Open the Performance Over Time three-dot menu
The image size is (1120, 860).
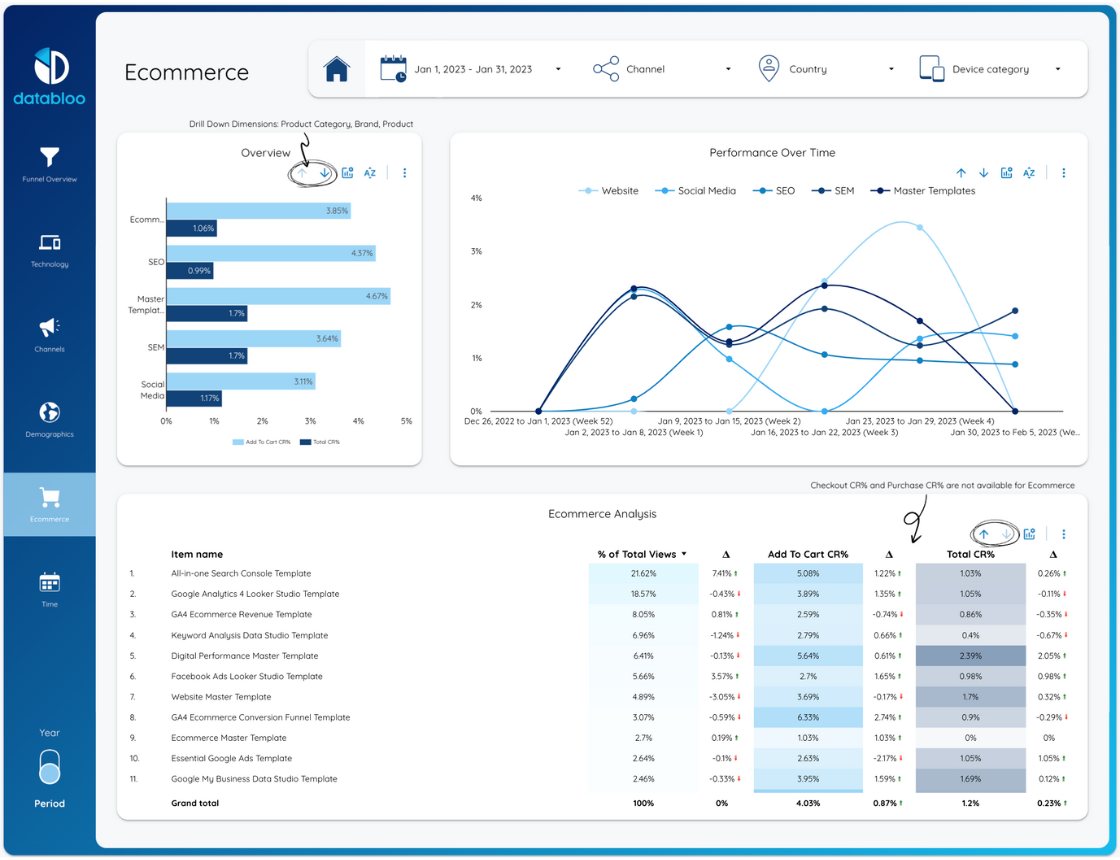tap(1064, 173)
